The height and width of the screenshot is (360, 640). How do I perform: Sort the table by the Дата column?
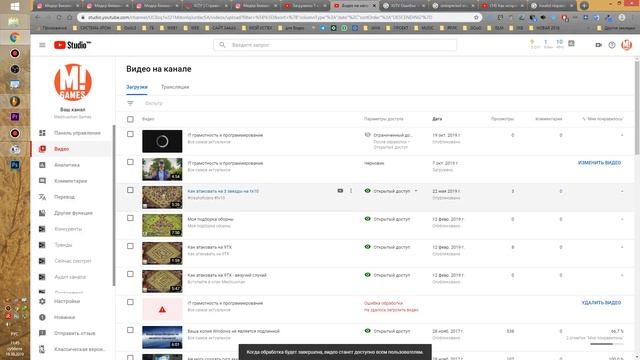[437, 119]
